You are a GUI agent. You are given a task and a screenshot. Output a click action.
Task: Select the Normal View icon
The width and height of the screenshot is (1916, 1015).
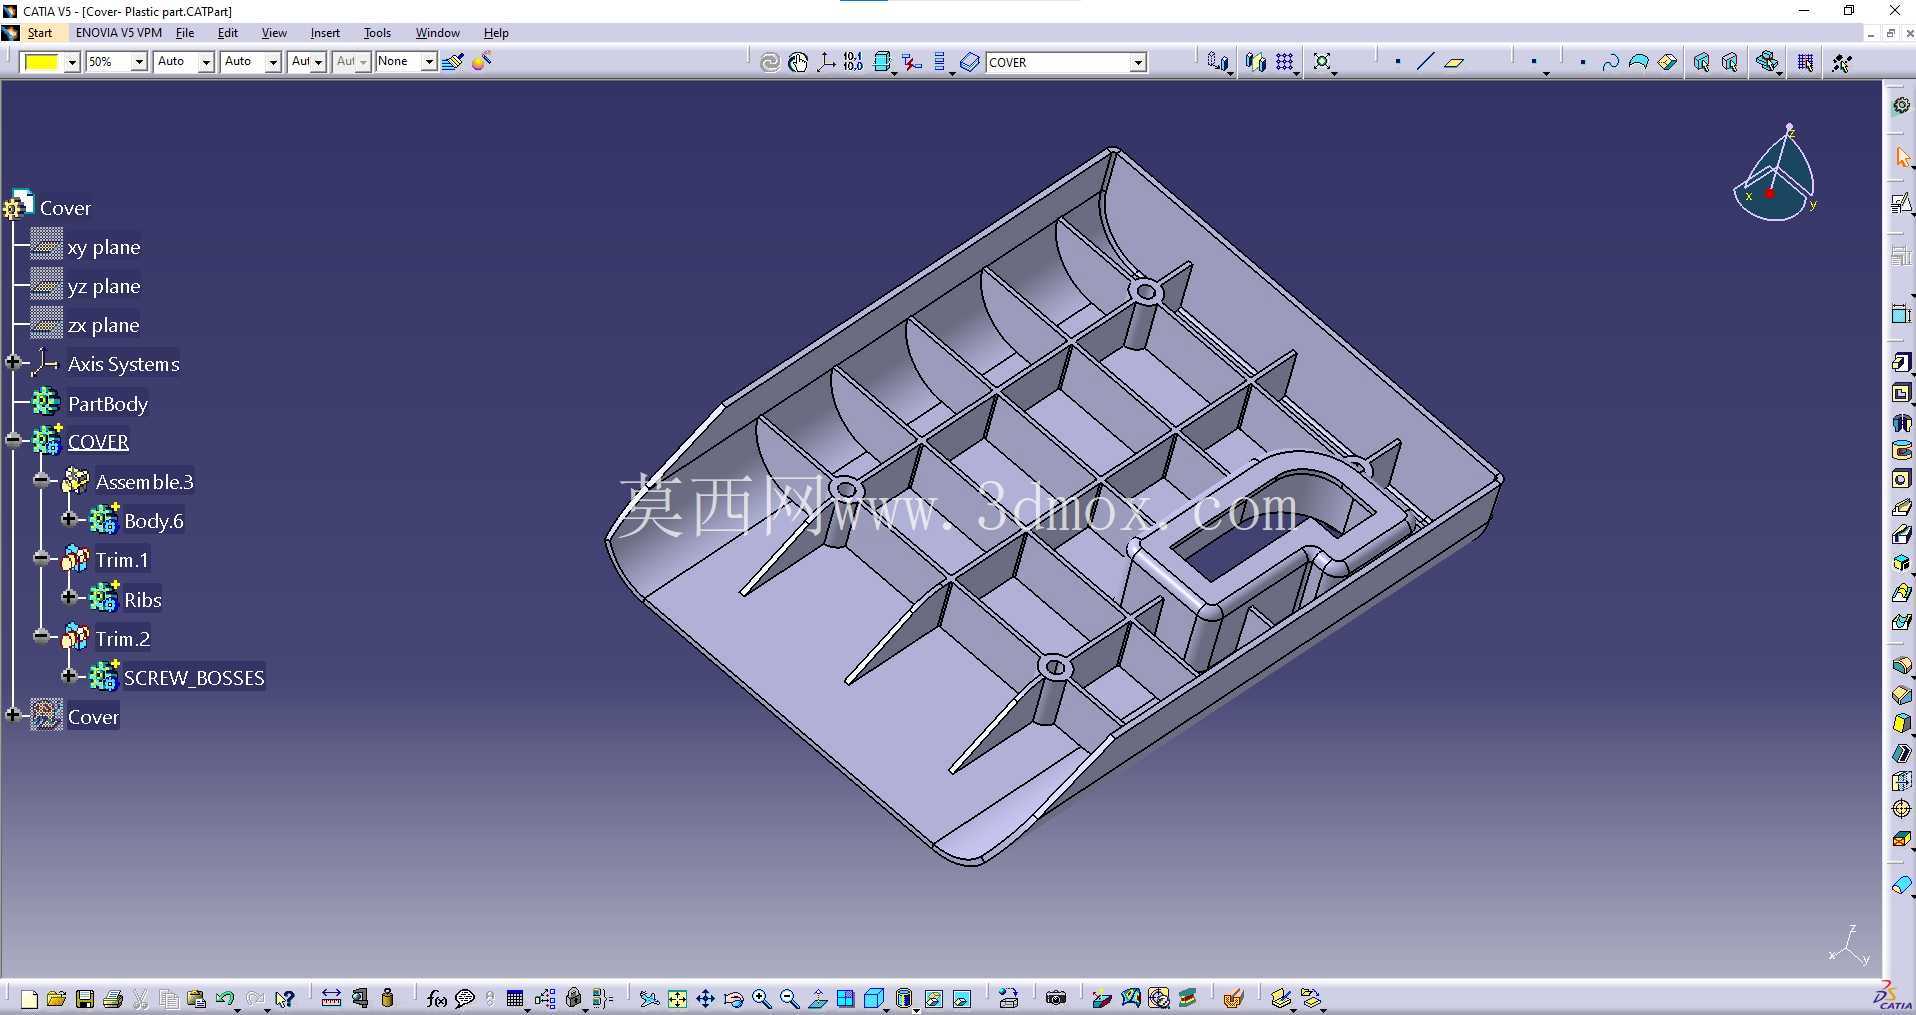818,998
